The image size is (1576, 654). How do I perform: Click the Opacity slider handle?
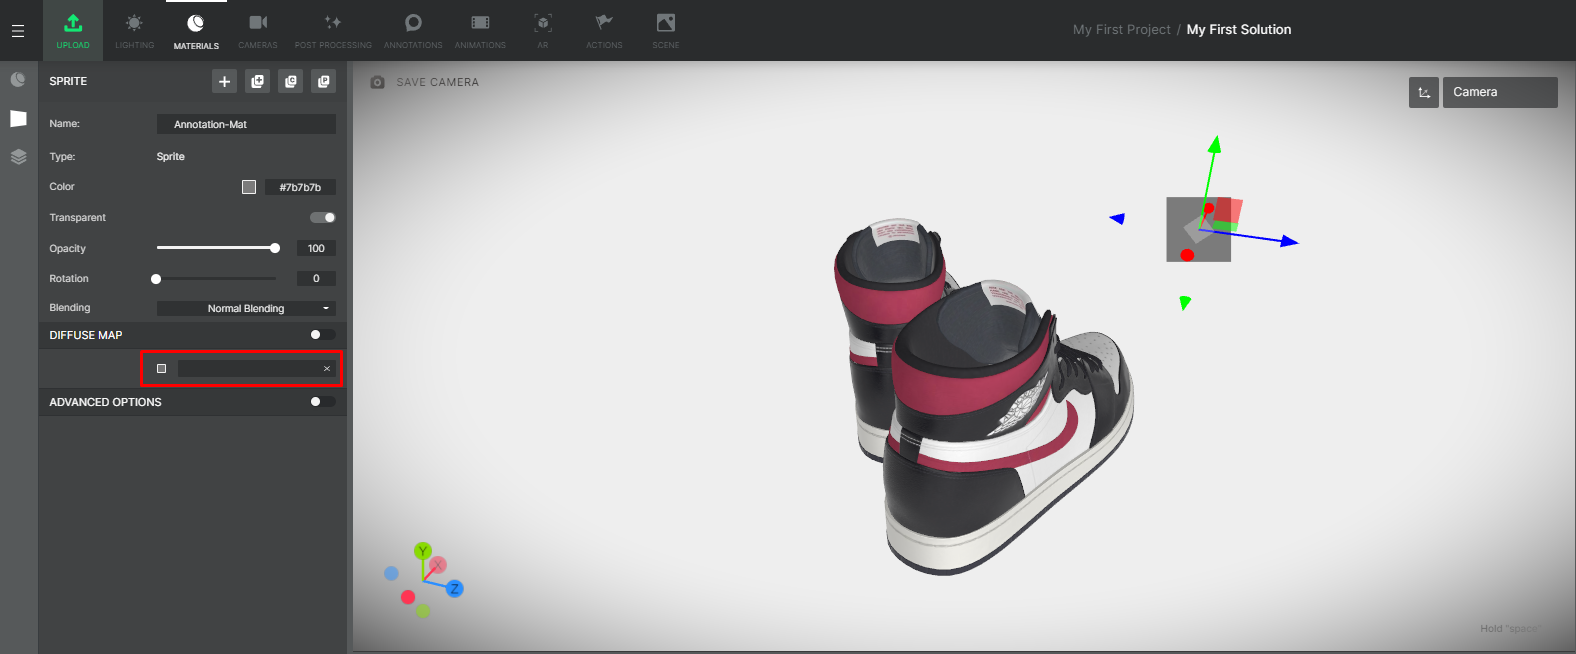point(275,248)
